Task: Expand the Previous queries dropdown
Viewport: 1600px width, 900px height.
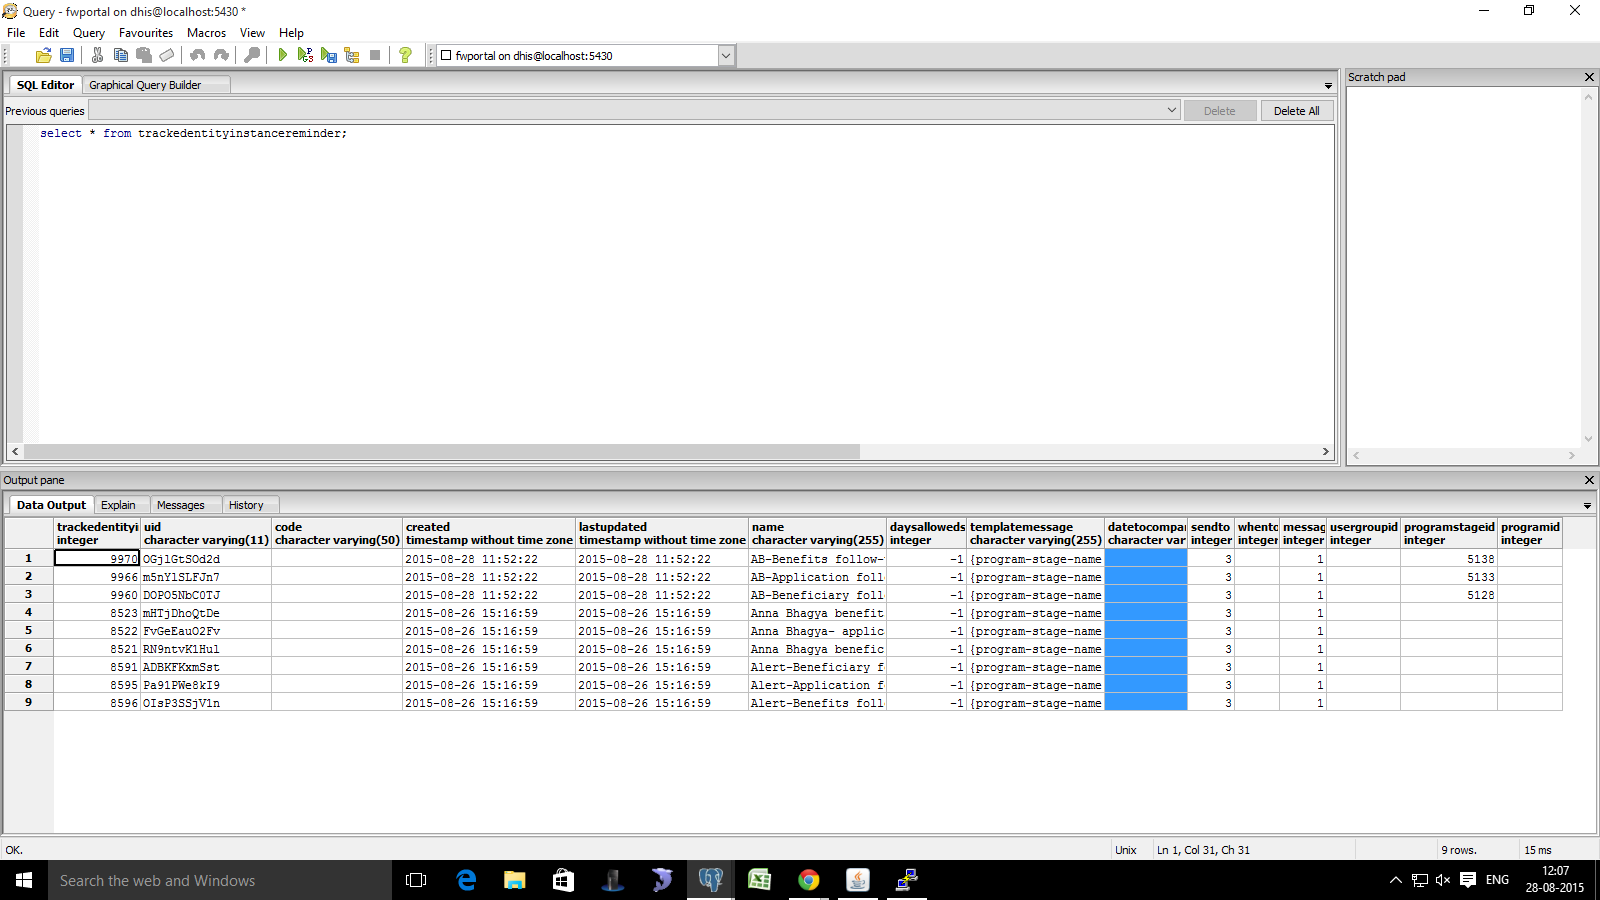Action: [x=1172, y=110]
